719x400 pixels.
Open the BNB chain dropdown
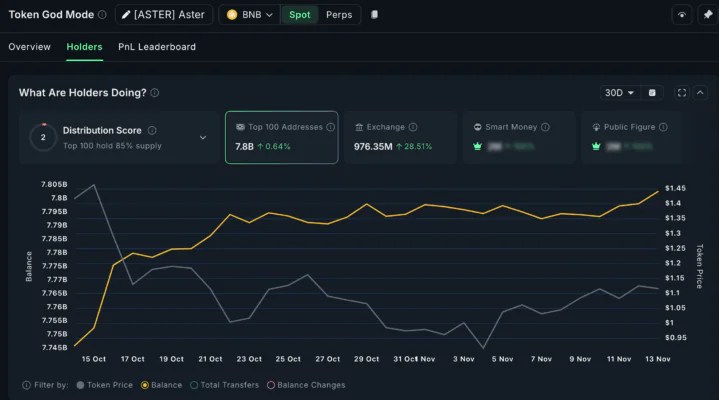(249, 15)
